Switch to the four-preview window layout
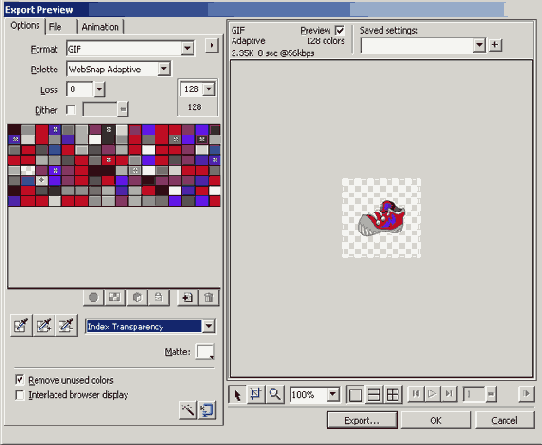 tap(393, 395)
